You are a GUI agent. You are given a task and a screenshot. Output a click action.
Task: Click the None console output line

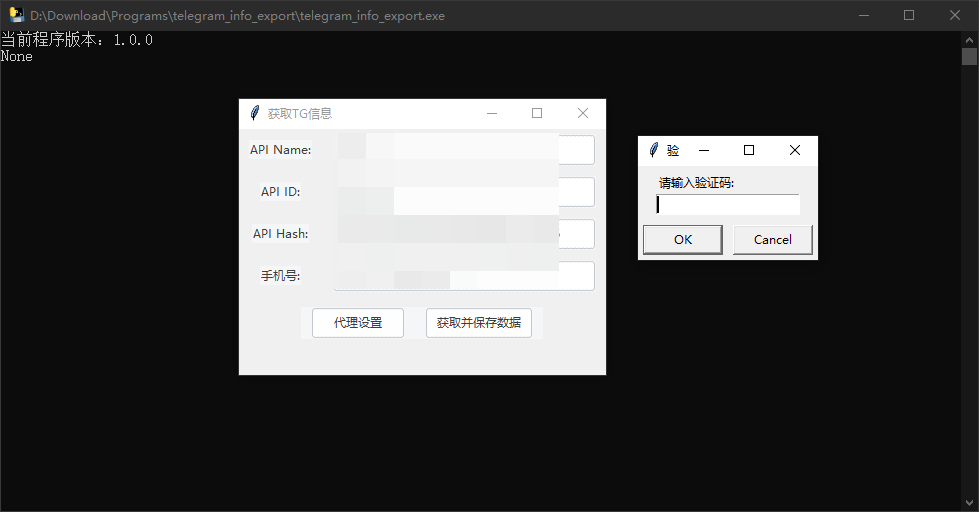point(17,56)
